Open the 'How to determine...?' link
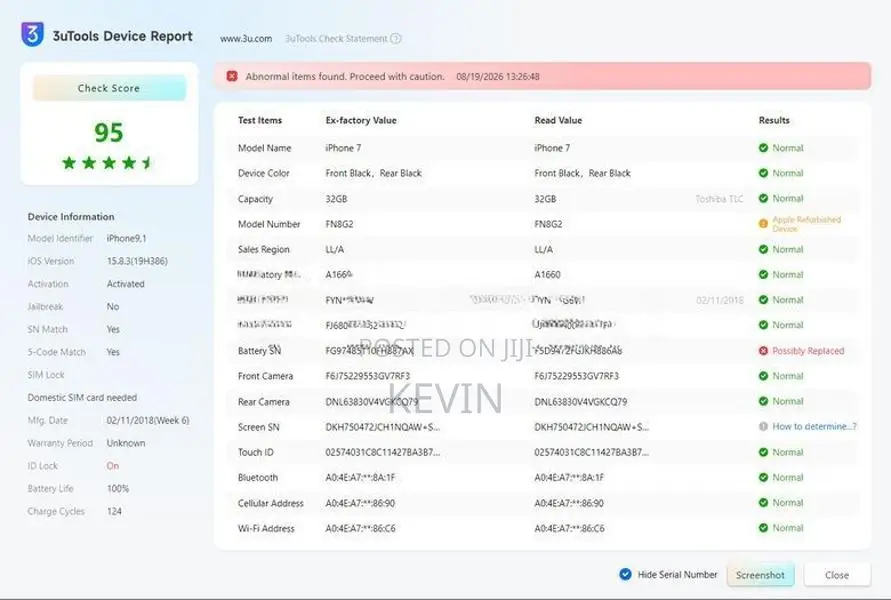Image resolution: width=891 pixels, height=600 pixels. (x=814, y=426)
